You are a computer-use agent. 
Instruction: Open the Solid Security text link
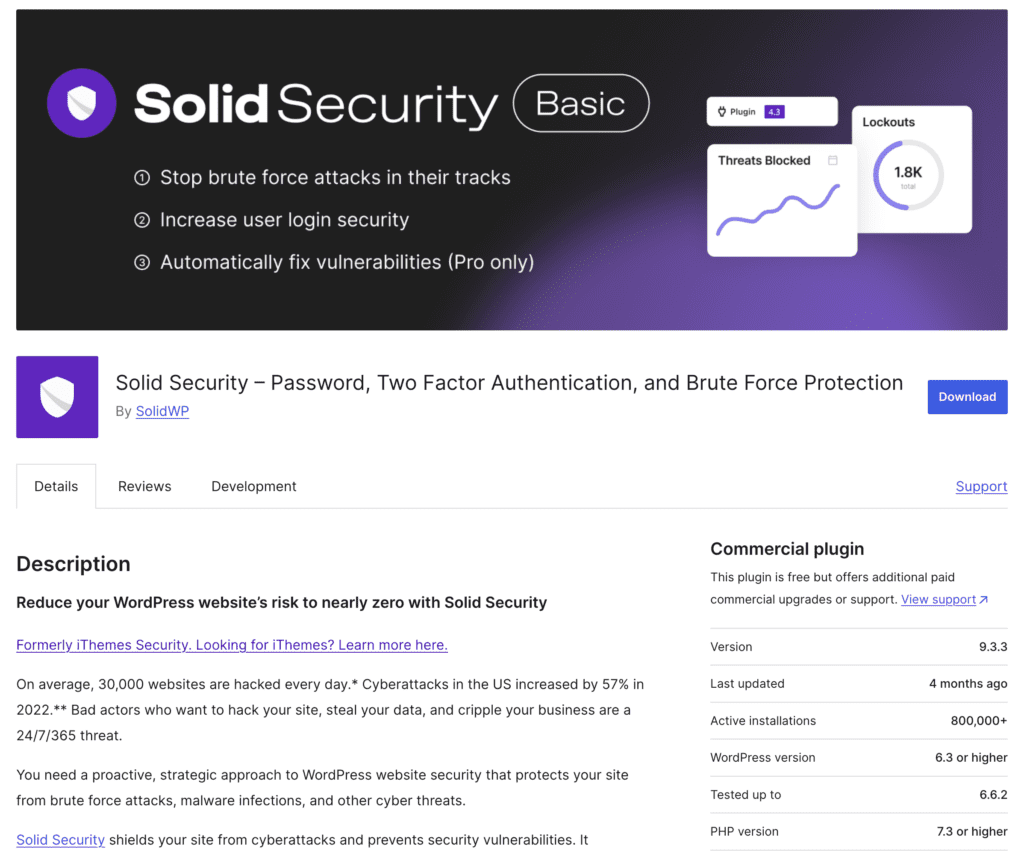click(x=60, y=840)
